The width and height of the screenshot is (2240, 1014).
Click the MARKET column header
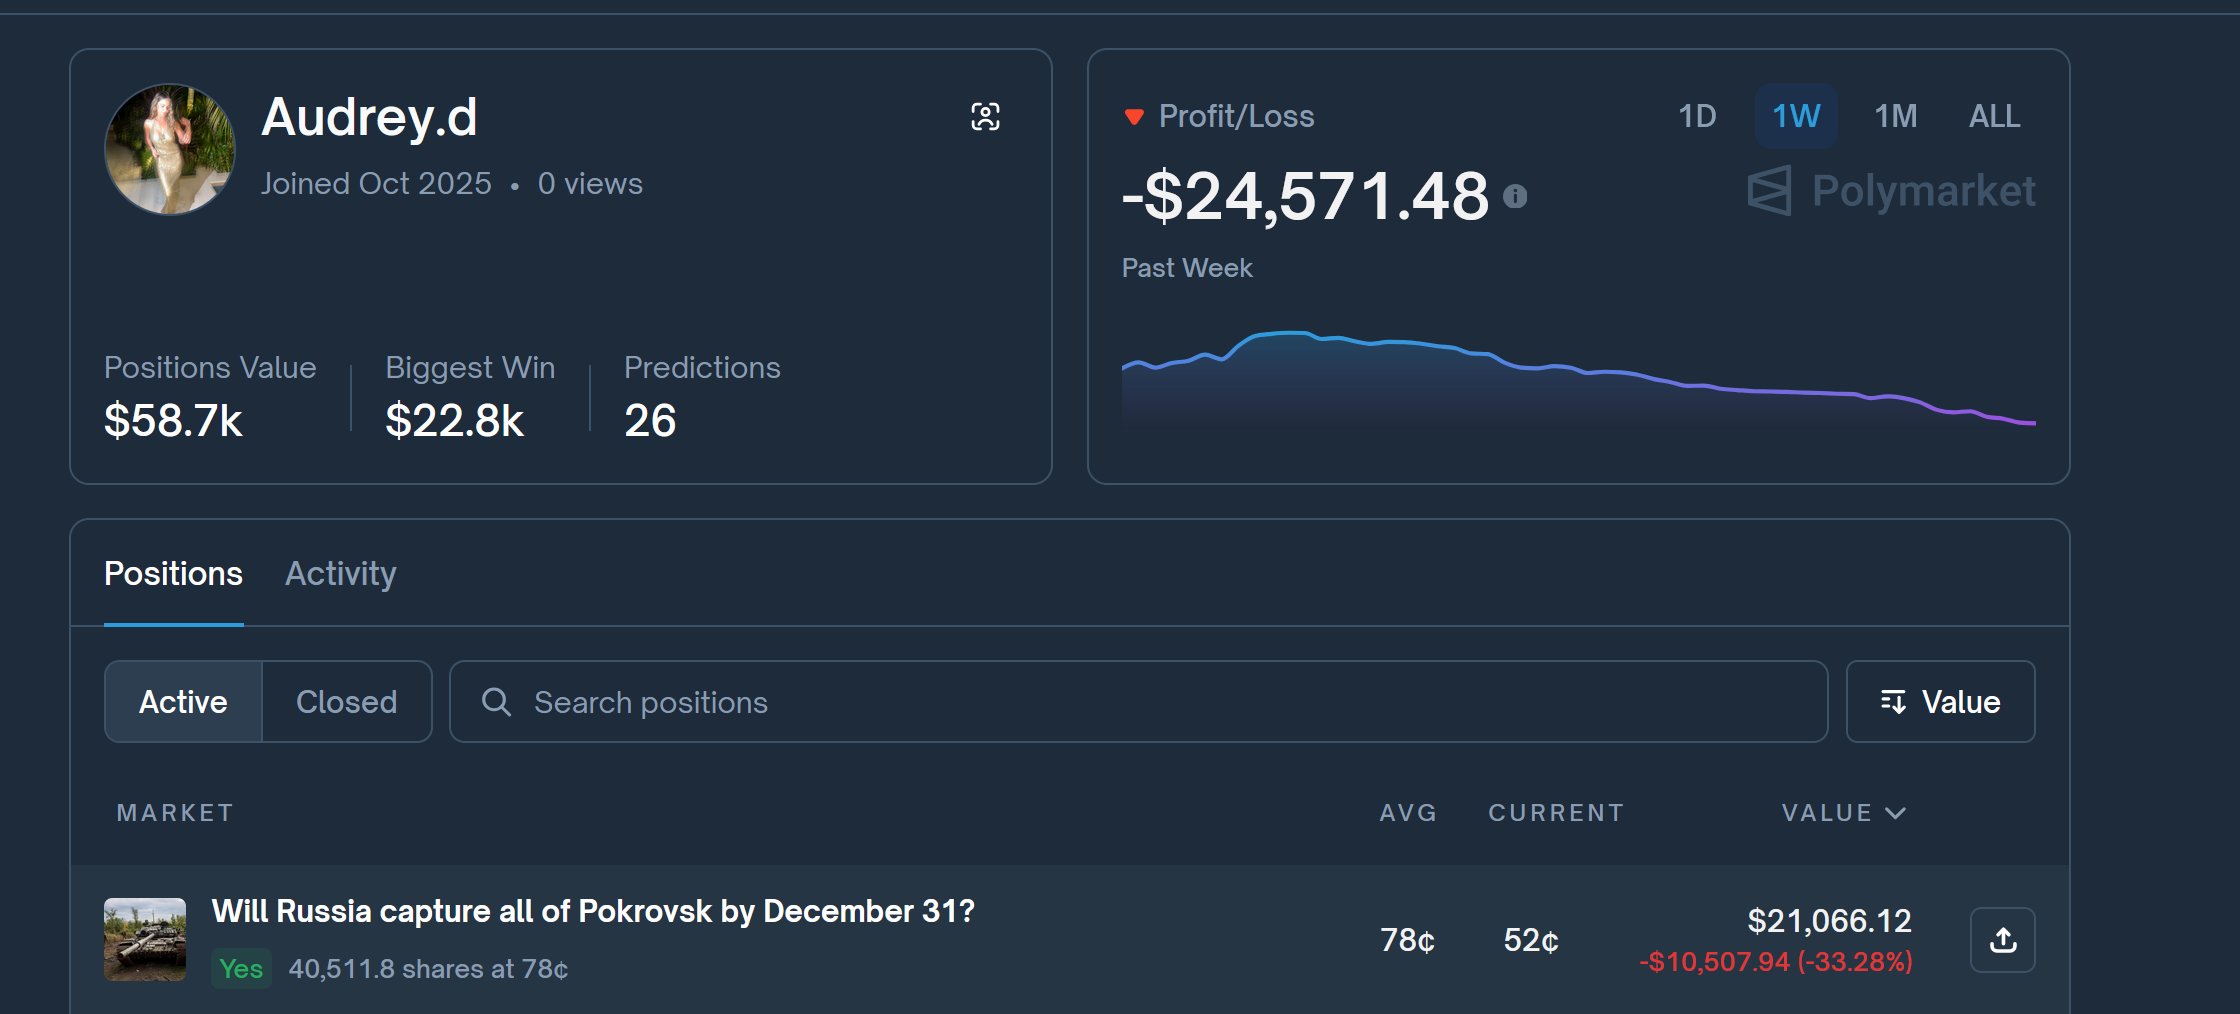(175, 813)
